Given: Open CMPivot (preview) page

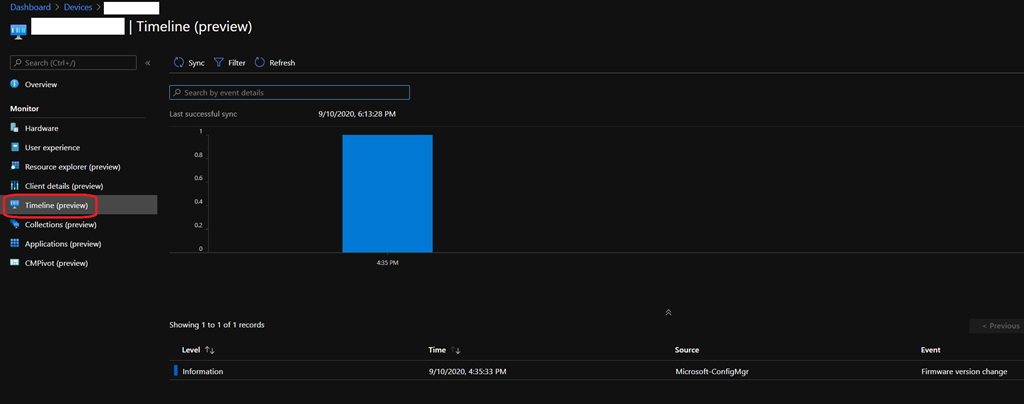Looking at the screenshot, I should (56, 263).
